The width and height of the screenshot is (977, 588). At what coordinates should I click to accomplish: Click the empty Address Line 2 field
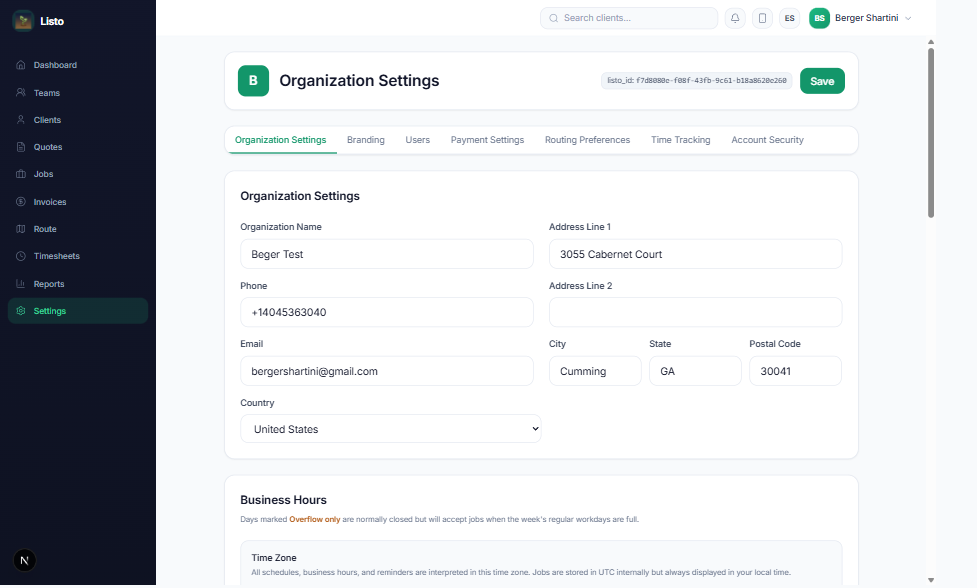(x=695, y=312)
